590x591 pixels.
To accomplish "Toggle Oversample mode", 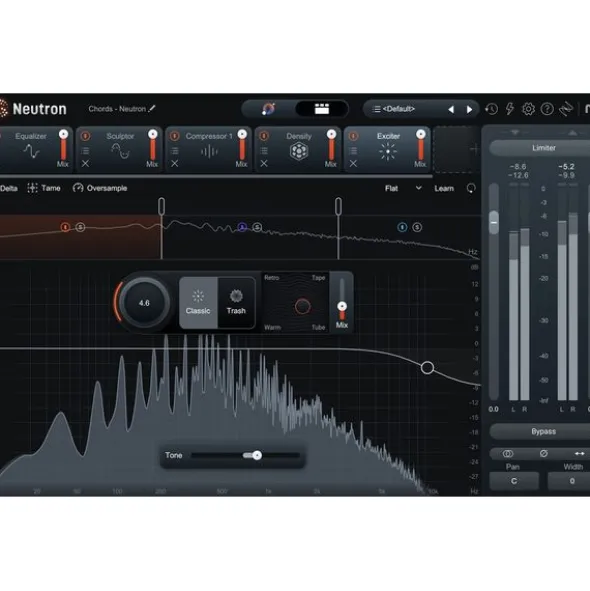I will pyautogui.click(x=100, y=188).
